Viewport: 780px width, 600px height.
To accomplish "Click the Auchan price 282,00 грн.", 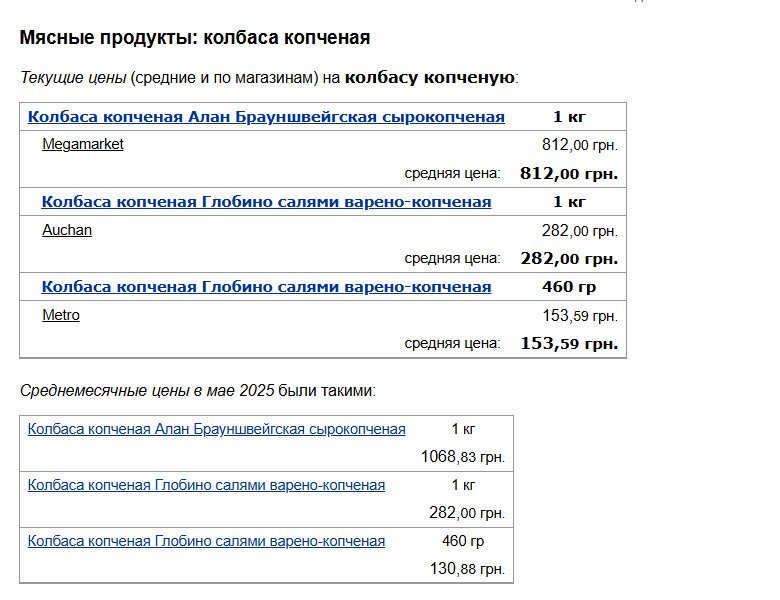I will (580, 231).
